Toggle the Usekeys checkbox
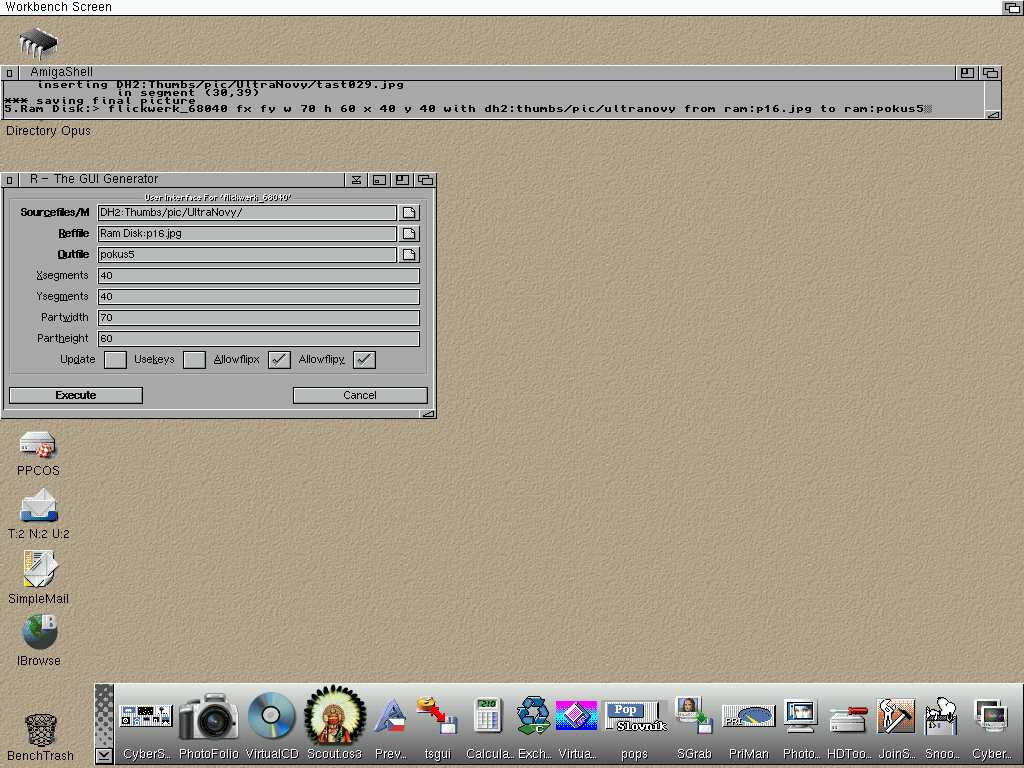The image size is (1024, 768). coord(194,360)
